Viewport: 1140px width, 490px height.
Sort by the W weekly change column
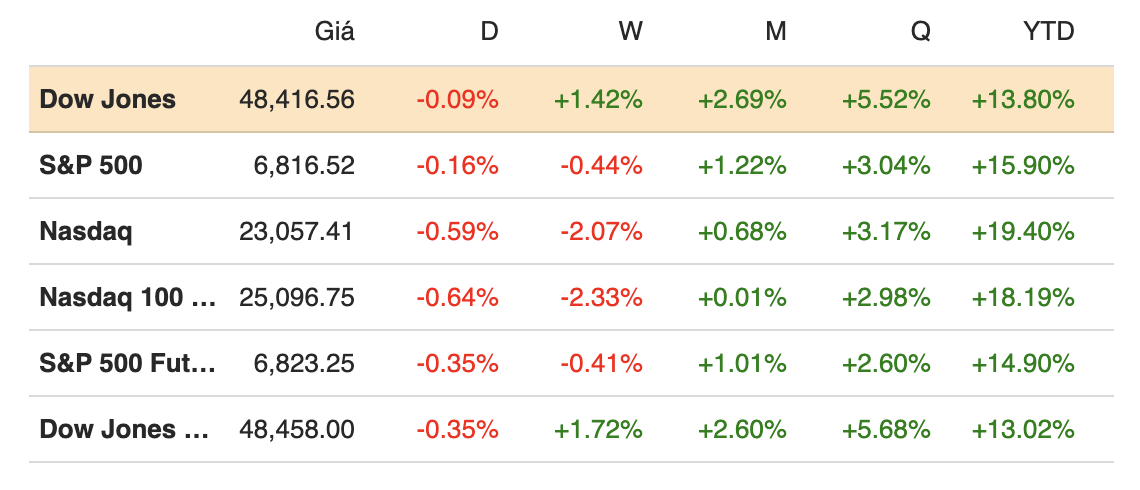pos(630,31)
